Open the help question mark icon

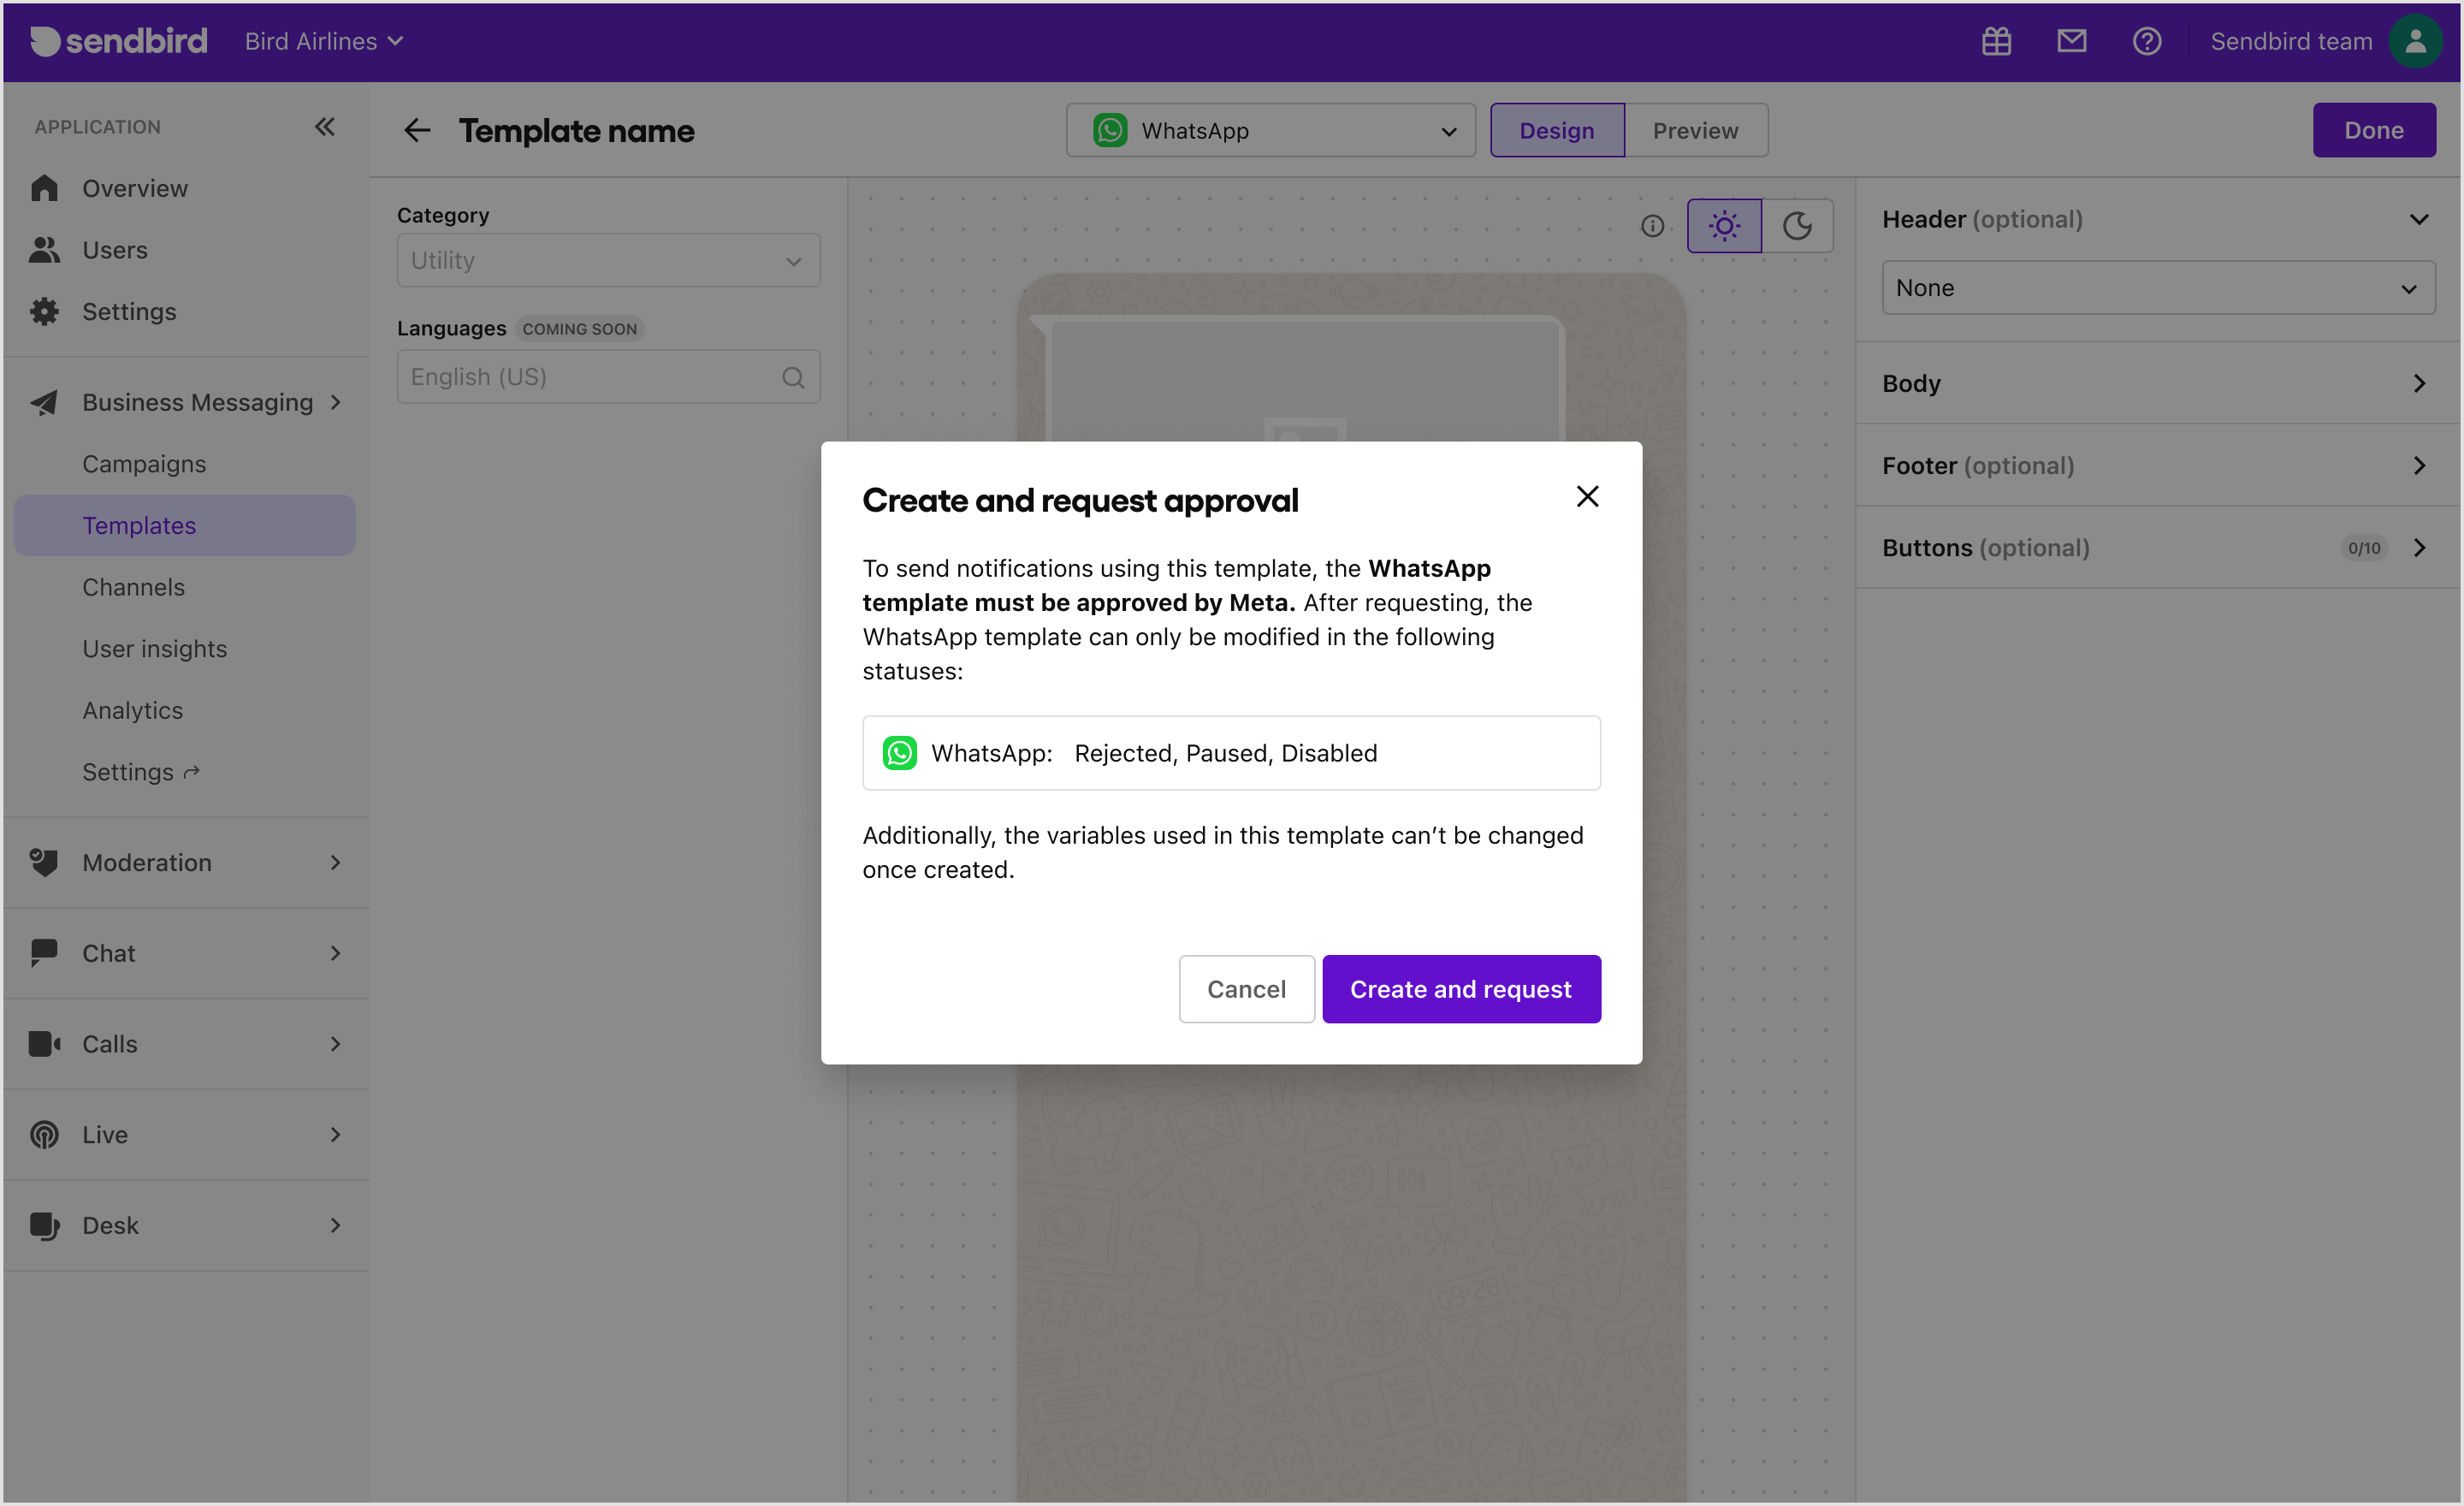coord(2147,41)
